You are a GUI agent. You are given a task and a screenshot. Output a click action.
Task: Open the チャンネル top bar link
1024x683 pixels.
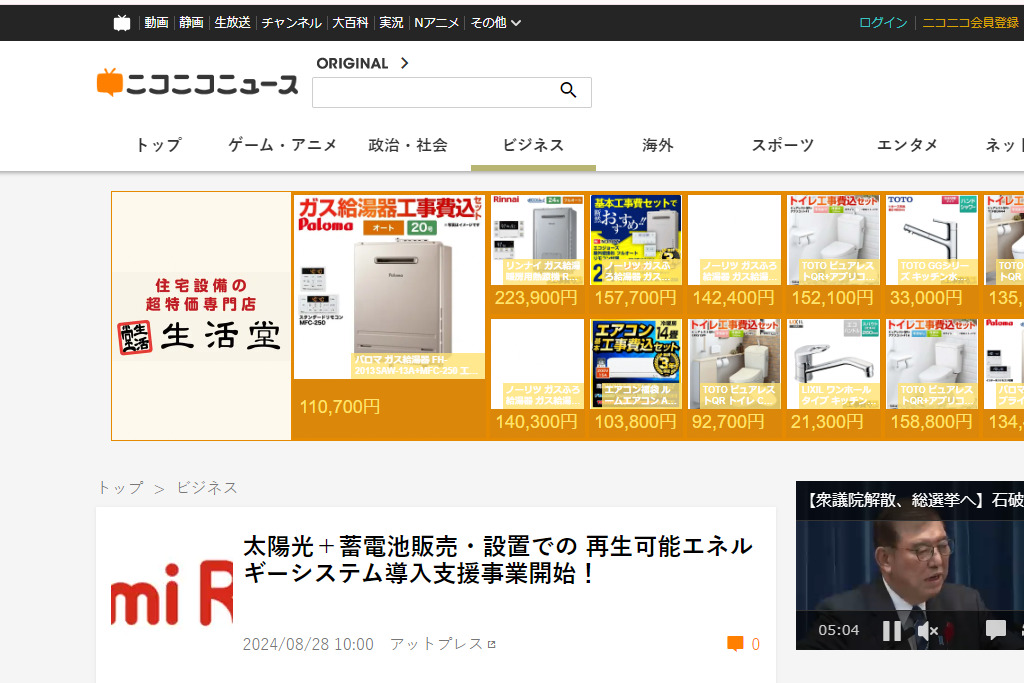coord(291,23)
